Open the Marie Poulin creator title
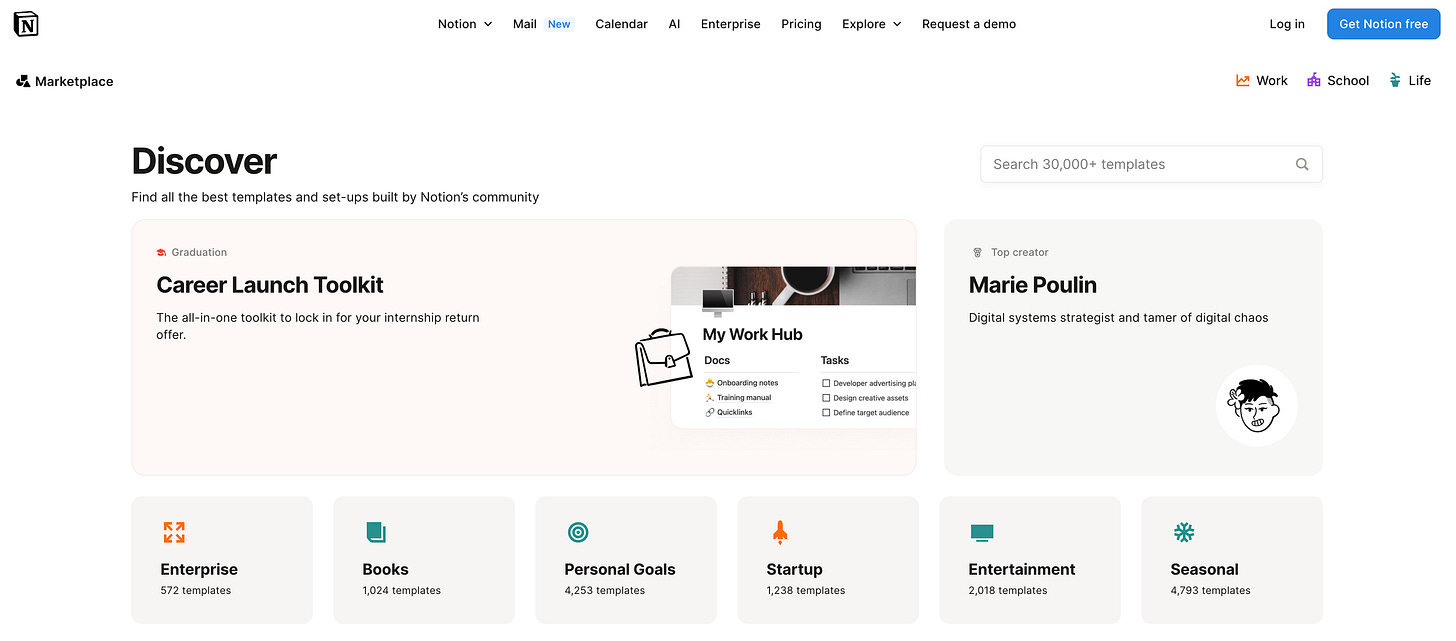Viewport: 1456px width, 641px height. click(1033, 285)
